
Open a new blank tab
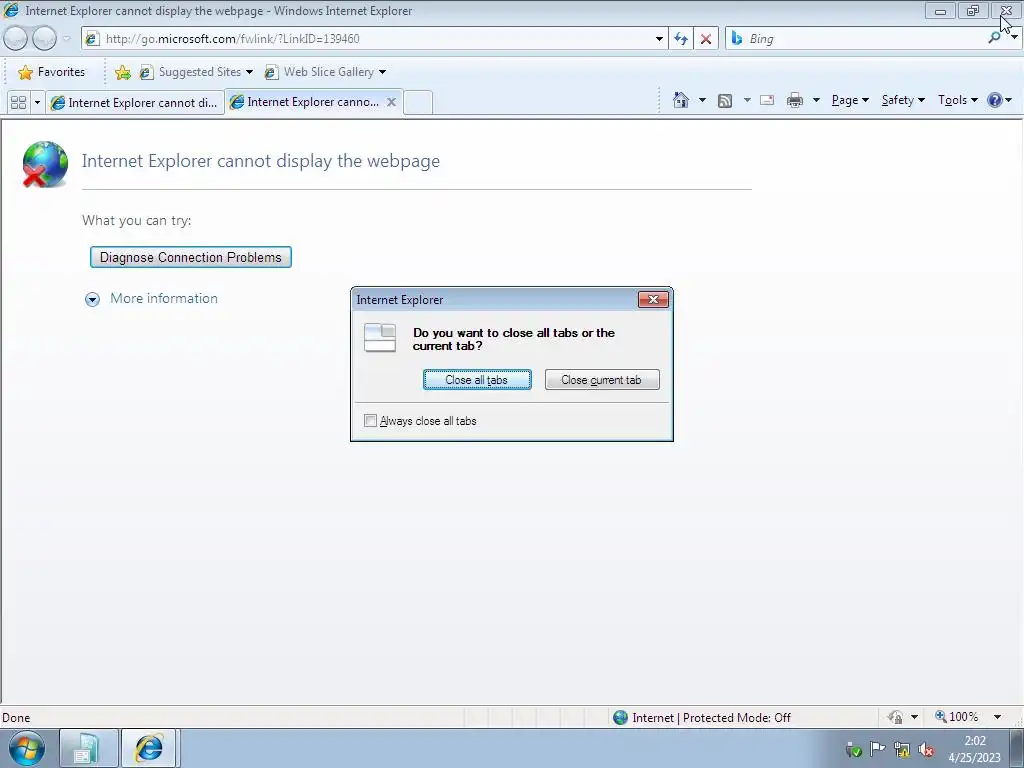[418, 103]
